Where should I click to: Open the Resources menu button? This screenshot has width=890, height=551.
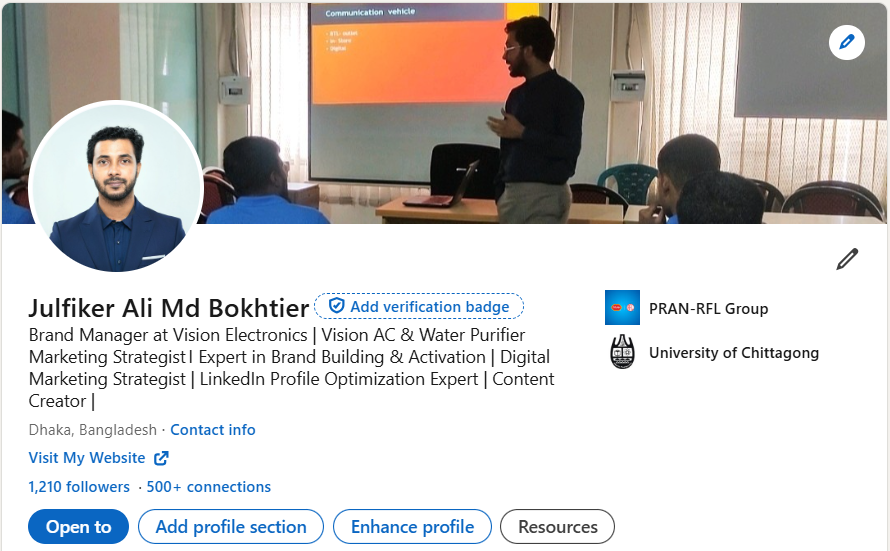pos(557,527)
